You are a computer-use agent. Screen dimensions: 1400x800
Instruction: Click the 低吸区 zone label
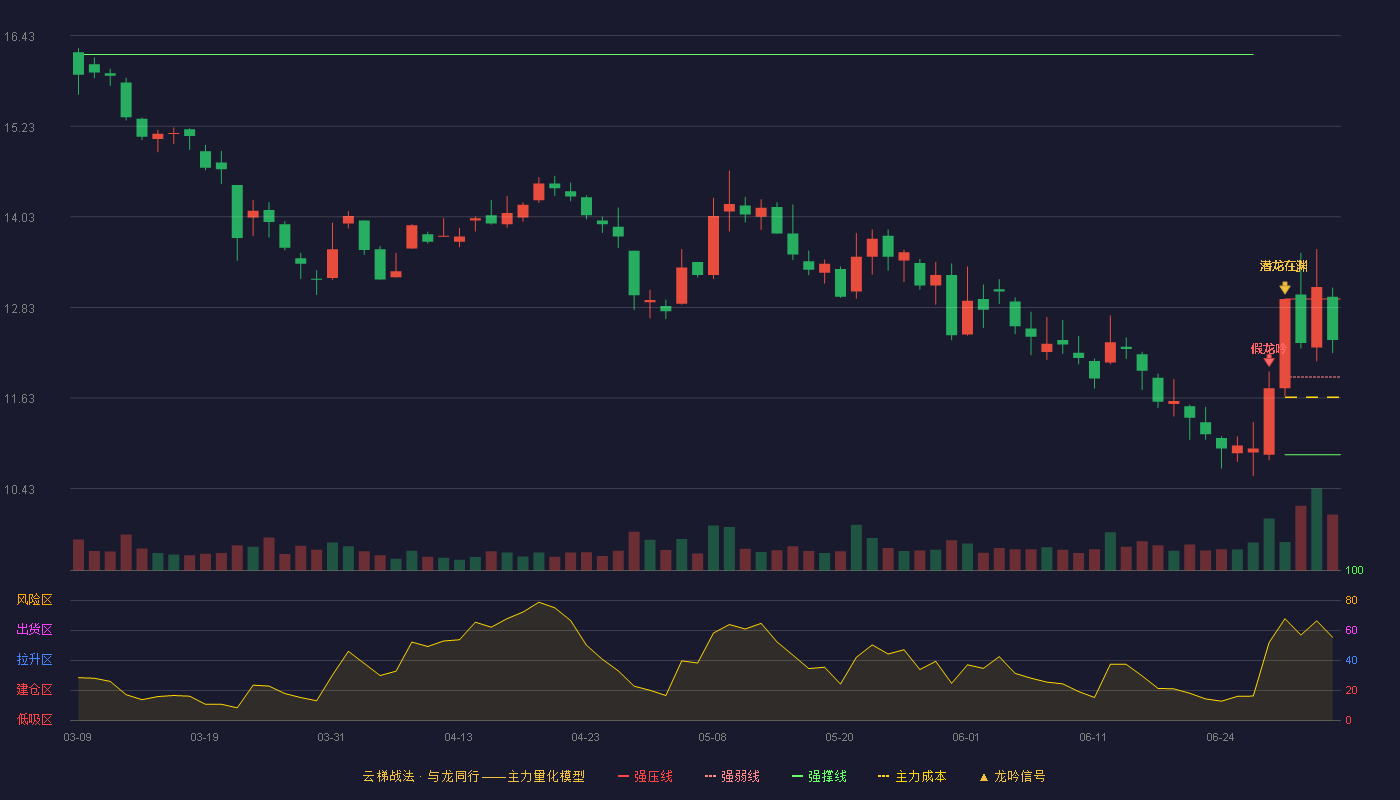coord(34,720)
